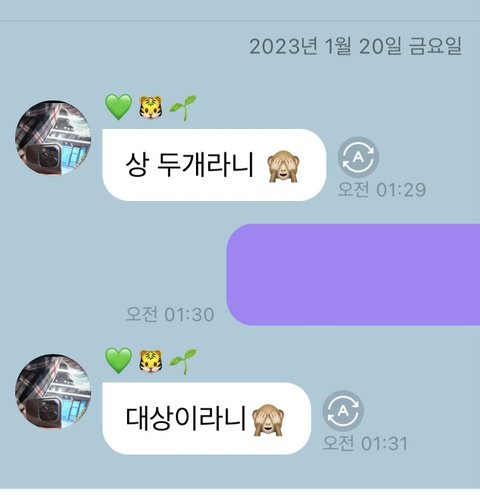
Task: Tap the translate icon beside 상 두개라니
Action: coord(358,157)
